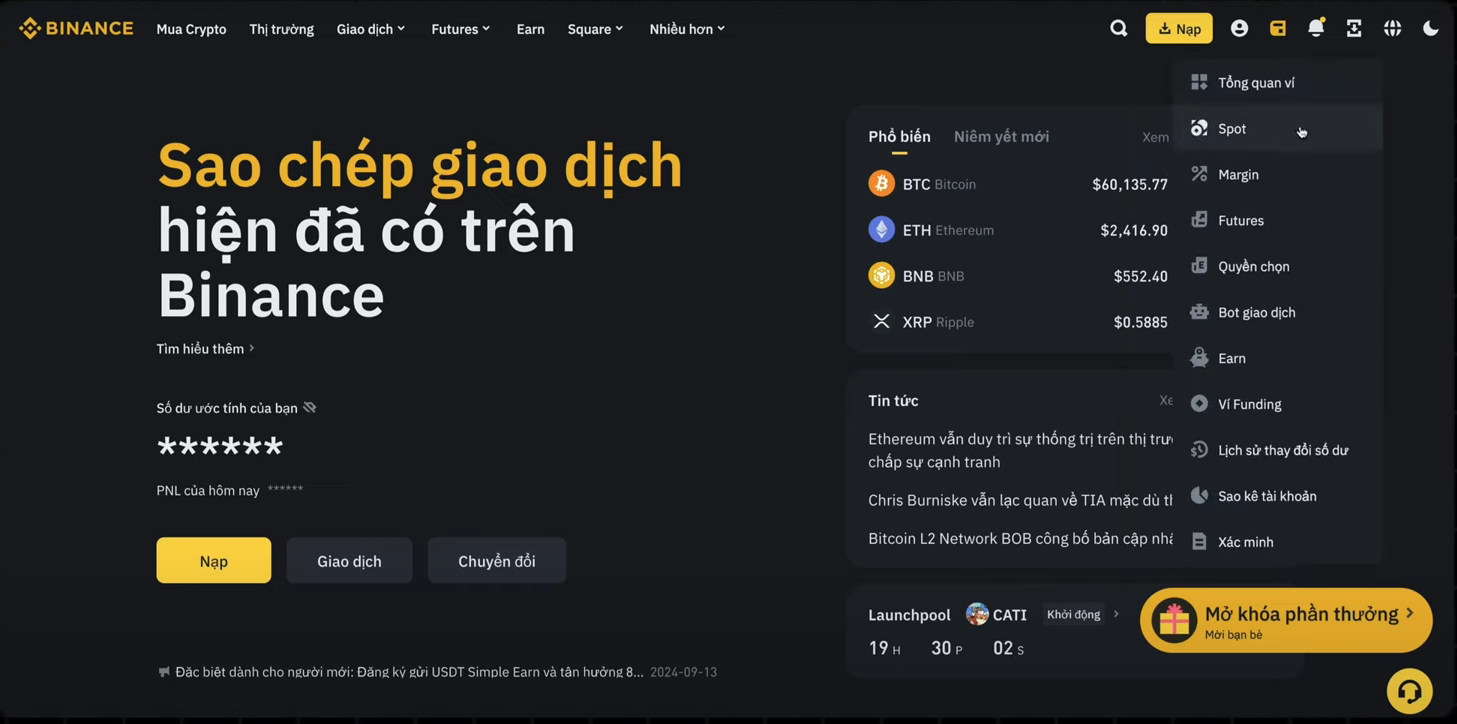This screenshot has height=724, width=1457.
Task: Expand the Futures dropdown in navbar
Action: 461,29
